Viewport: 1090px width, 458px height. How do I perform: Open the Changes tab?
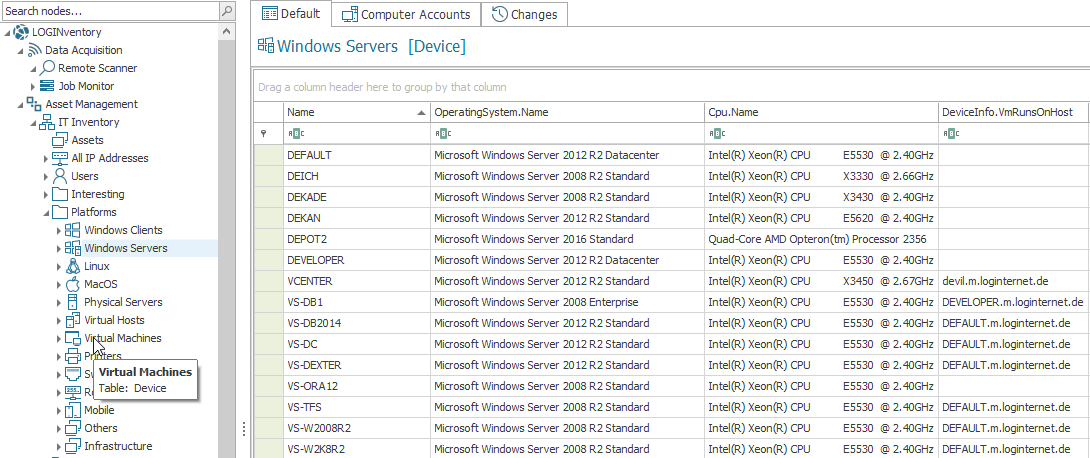[x=527, y=15]
